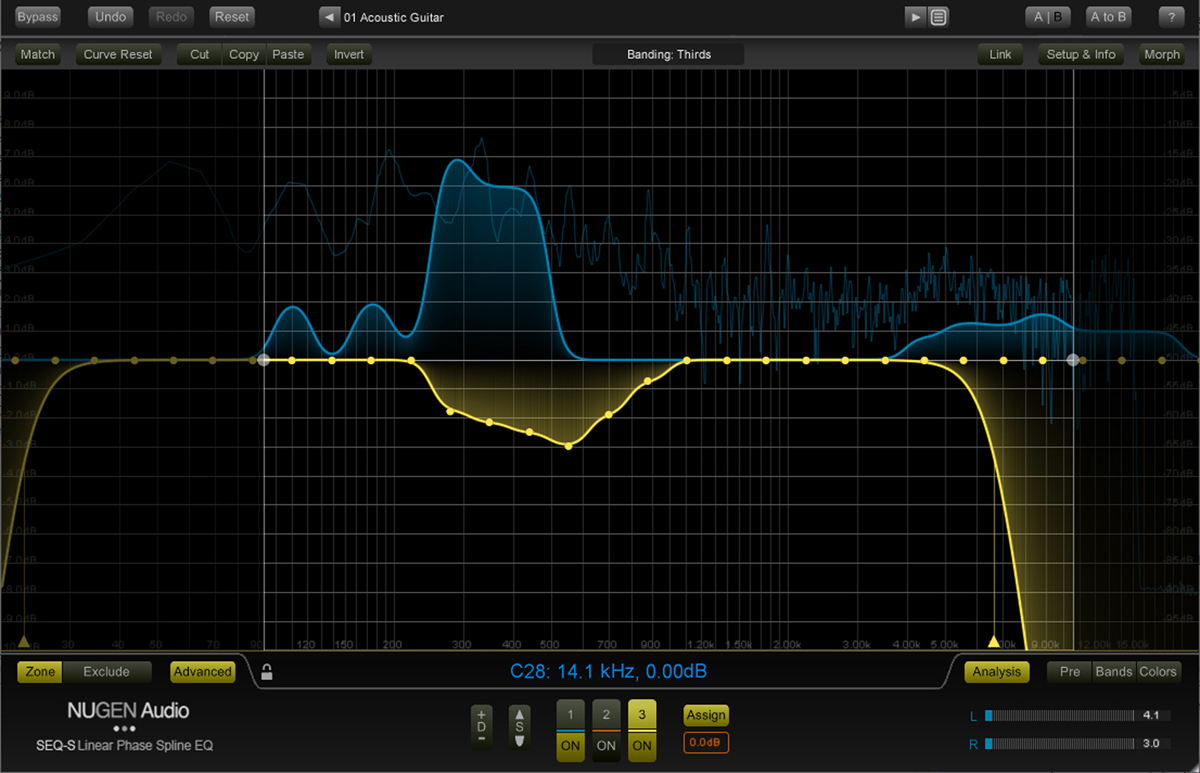
Task: Click the padlock icon near Advanced
Action: pyautogui.click(x=266, y=672)
